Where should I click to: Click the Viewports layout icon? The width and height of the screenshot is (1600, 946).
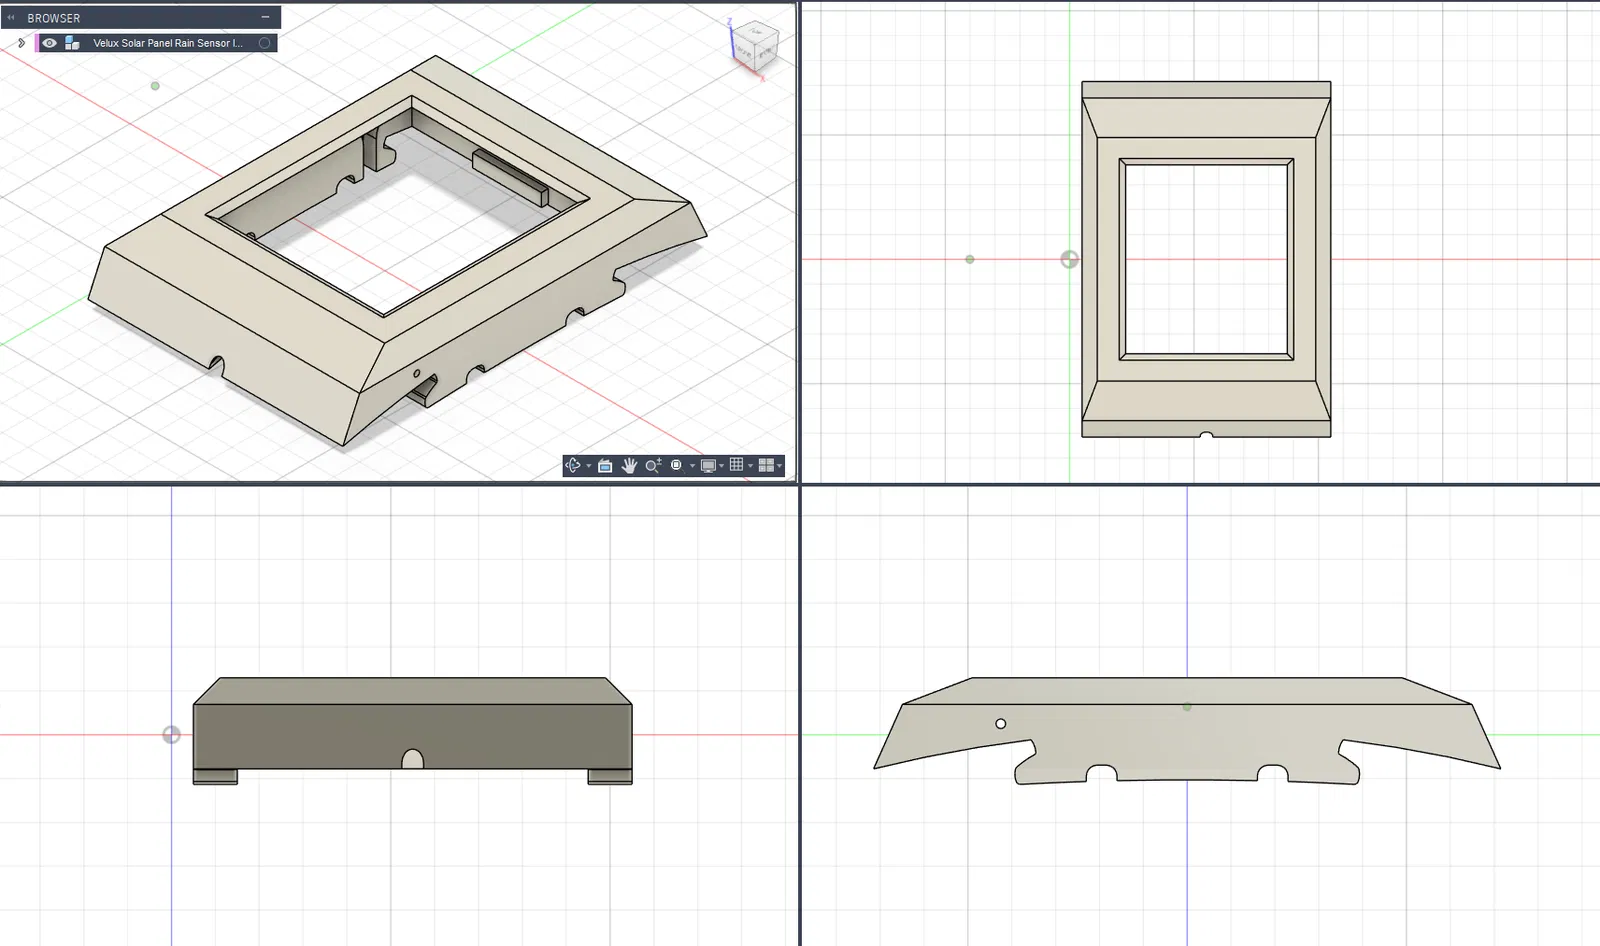[766, 465]
